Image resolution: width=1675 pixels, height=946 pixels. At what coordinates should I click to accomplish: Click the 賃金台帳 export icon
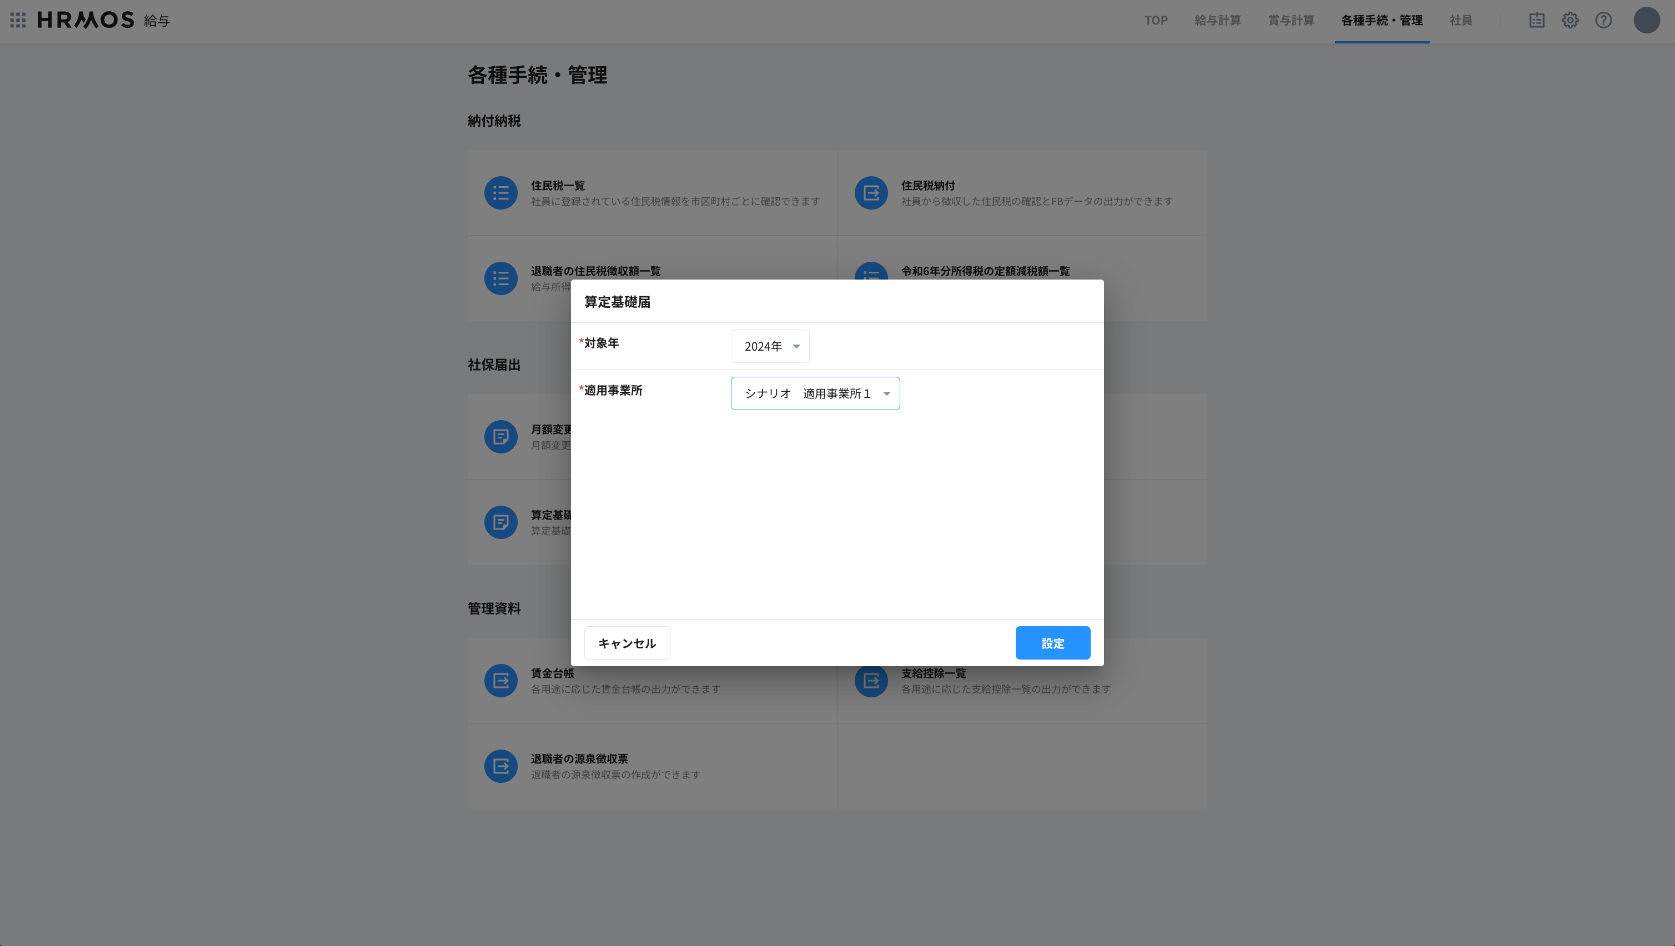(x=500, y=681)
